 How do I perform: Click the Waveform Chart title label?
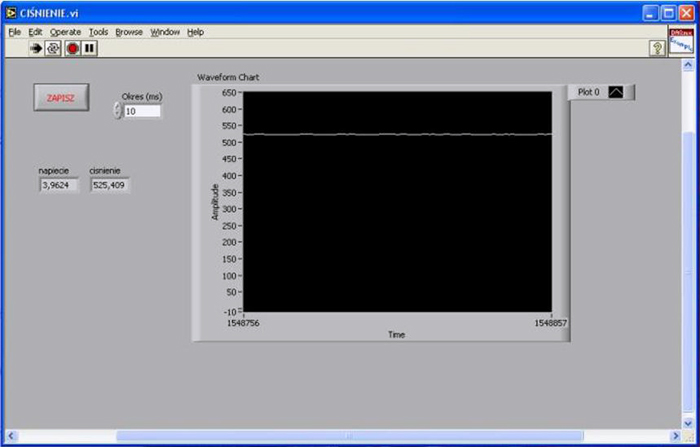(x=228, y=77)
